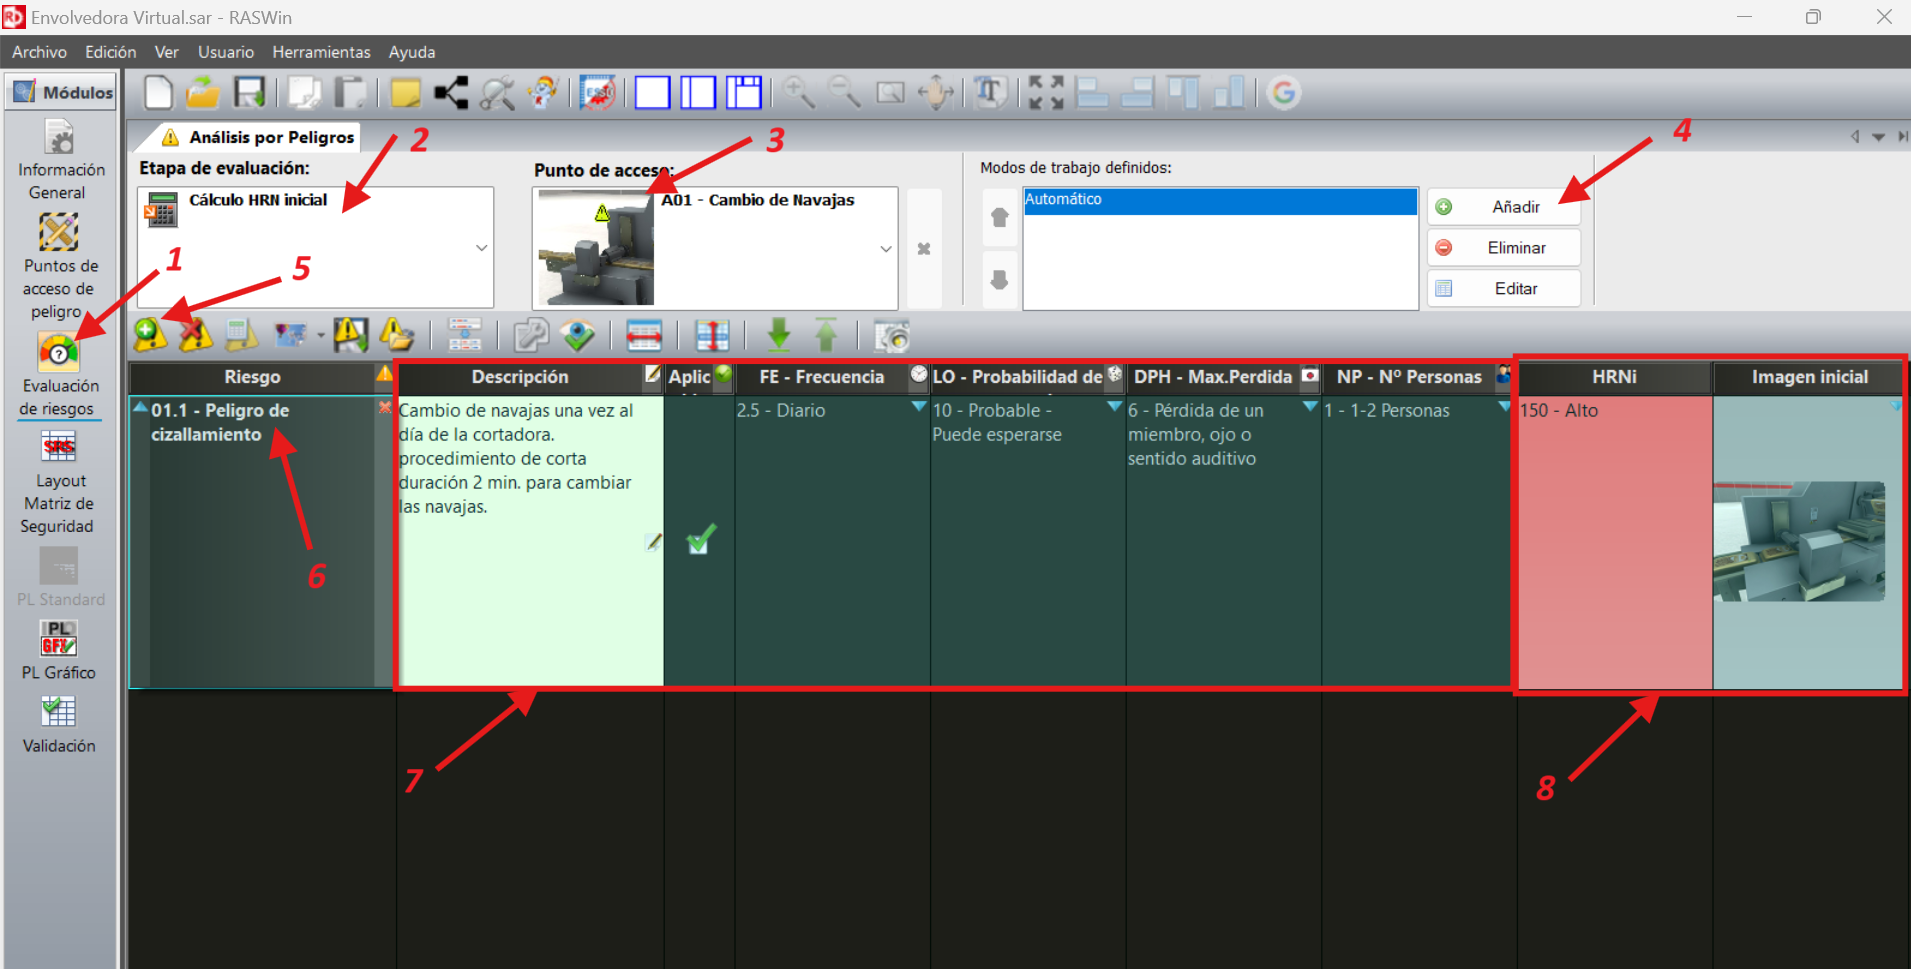Click the Riesgo column header
Viewport: 1911px width, 969px height.
point(252,377)
